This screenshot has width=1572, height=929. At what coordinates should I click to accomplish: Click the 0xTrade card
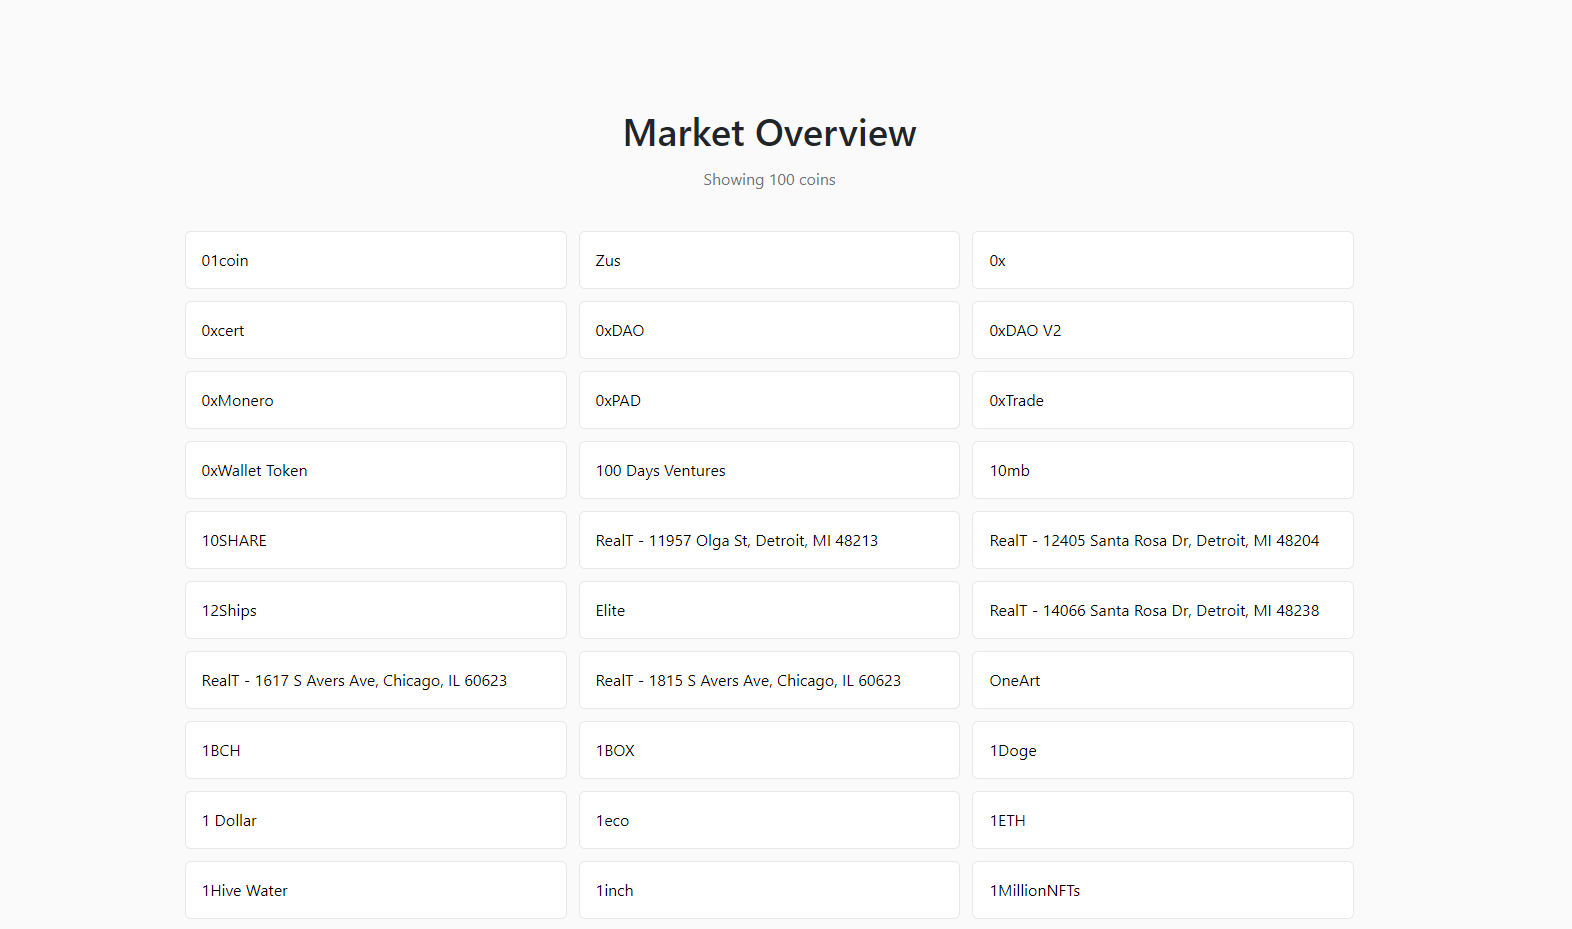click(x=1163, y=400)
